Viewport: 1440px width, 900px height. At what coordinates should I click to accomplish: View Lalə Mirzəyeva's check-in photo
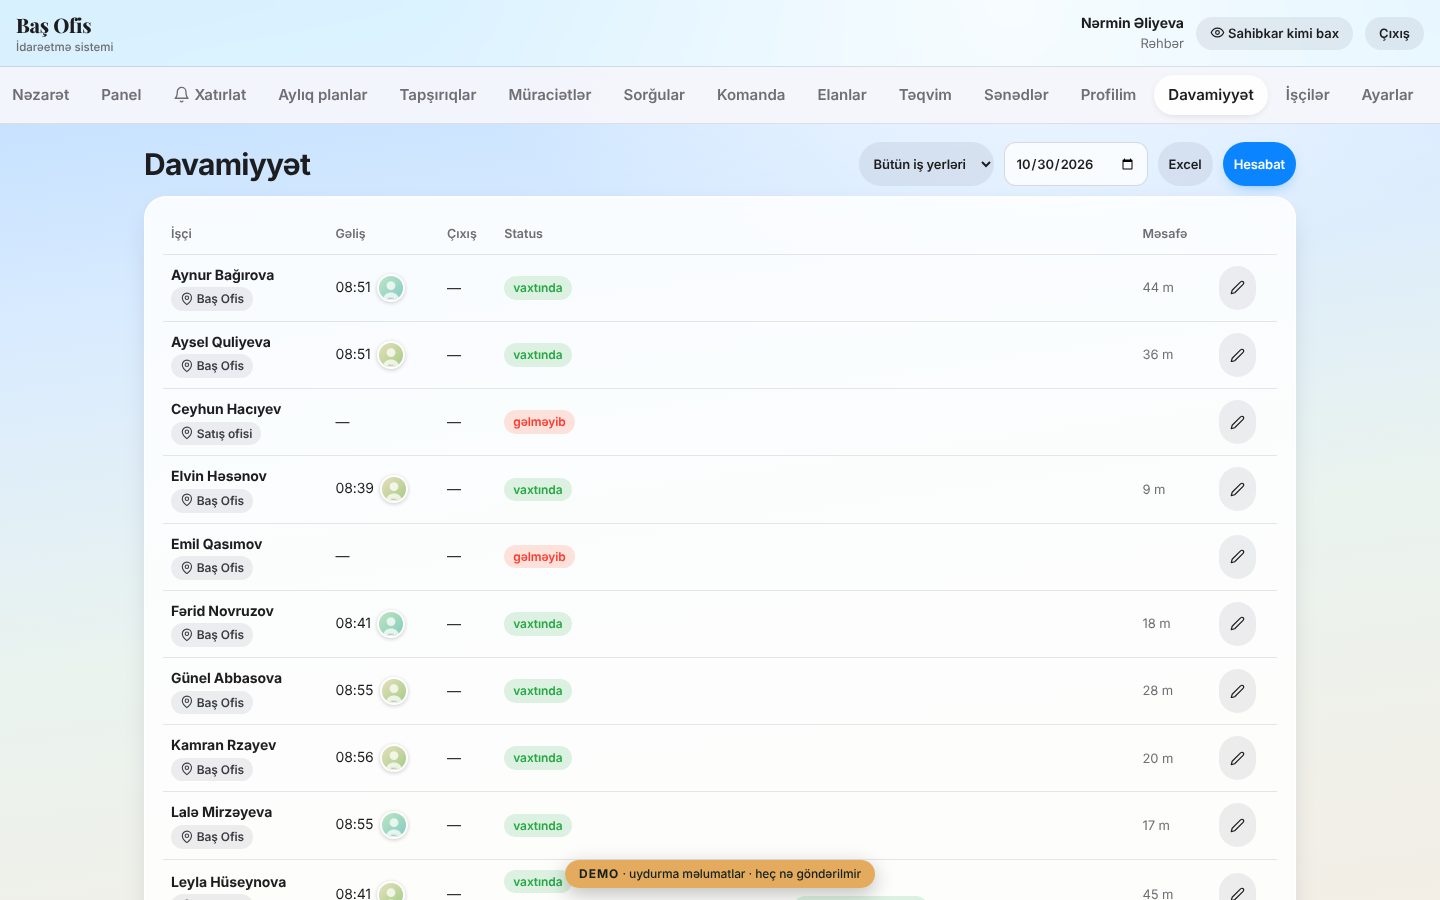click(395, 825)
